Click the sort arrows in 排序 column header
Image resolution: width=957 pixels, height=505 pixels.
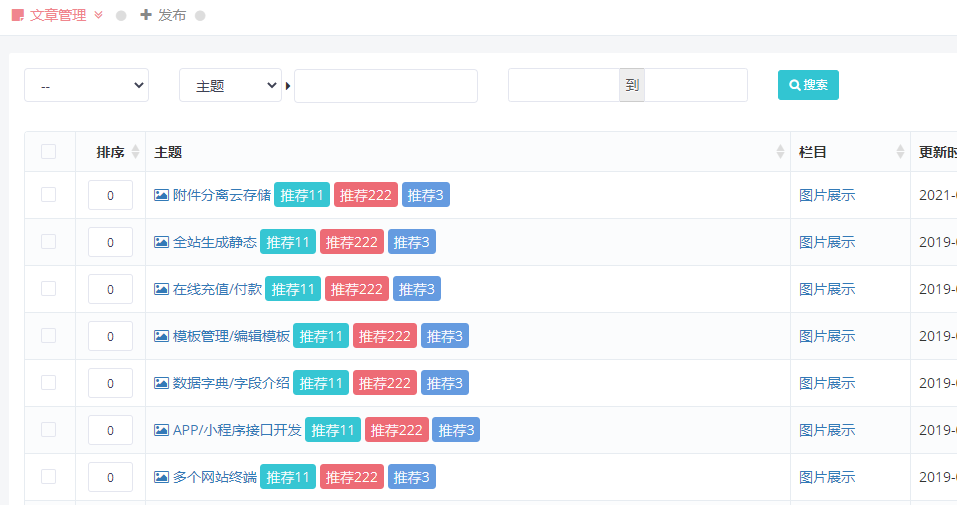(x=136, y=152)
